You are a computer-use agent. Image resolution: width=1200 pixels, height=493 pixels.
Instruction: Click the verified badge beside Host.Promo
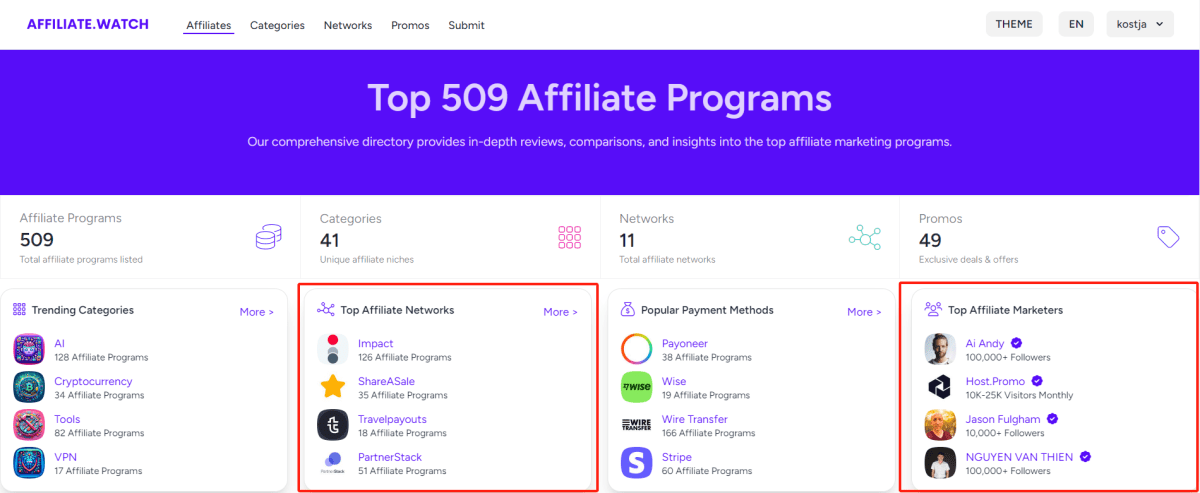tap(1037, 381)
